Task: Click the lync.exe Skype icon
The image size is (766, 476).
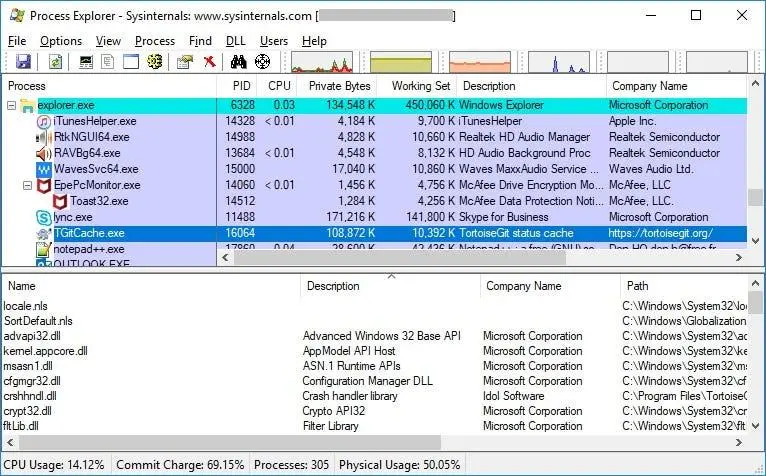Action: pos(44,217)
